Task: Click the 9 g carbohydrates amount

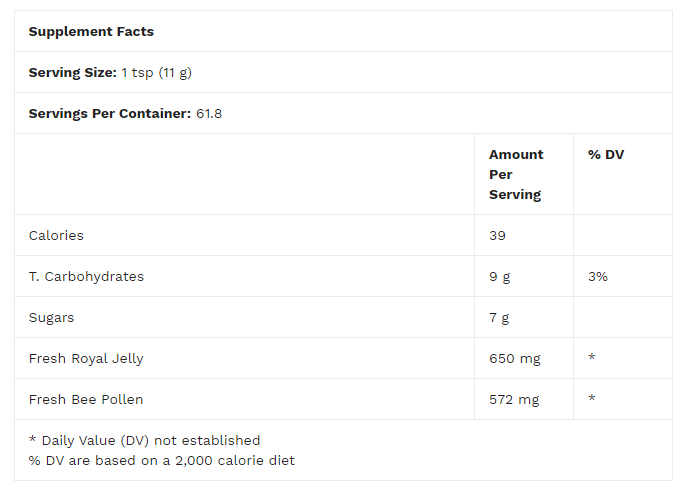Action: 499,277
